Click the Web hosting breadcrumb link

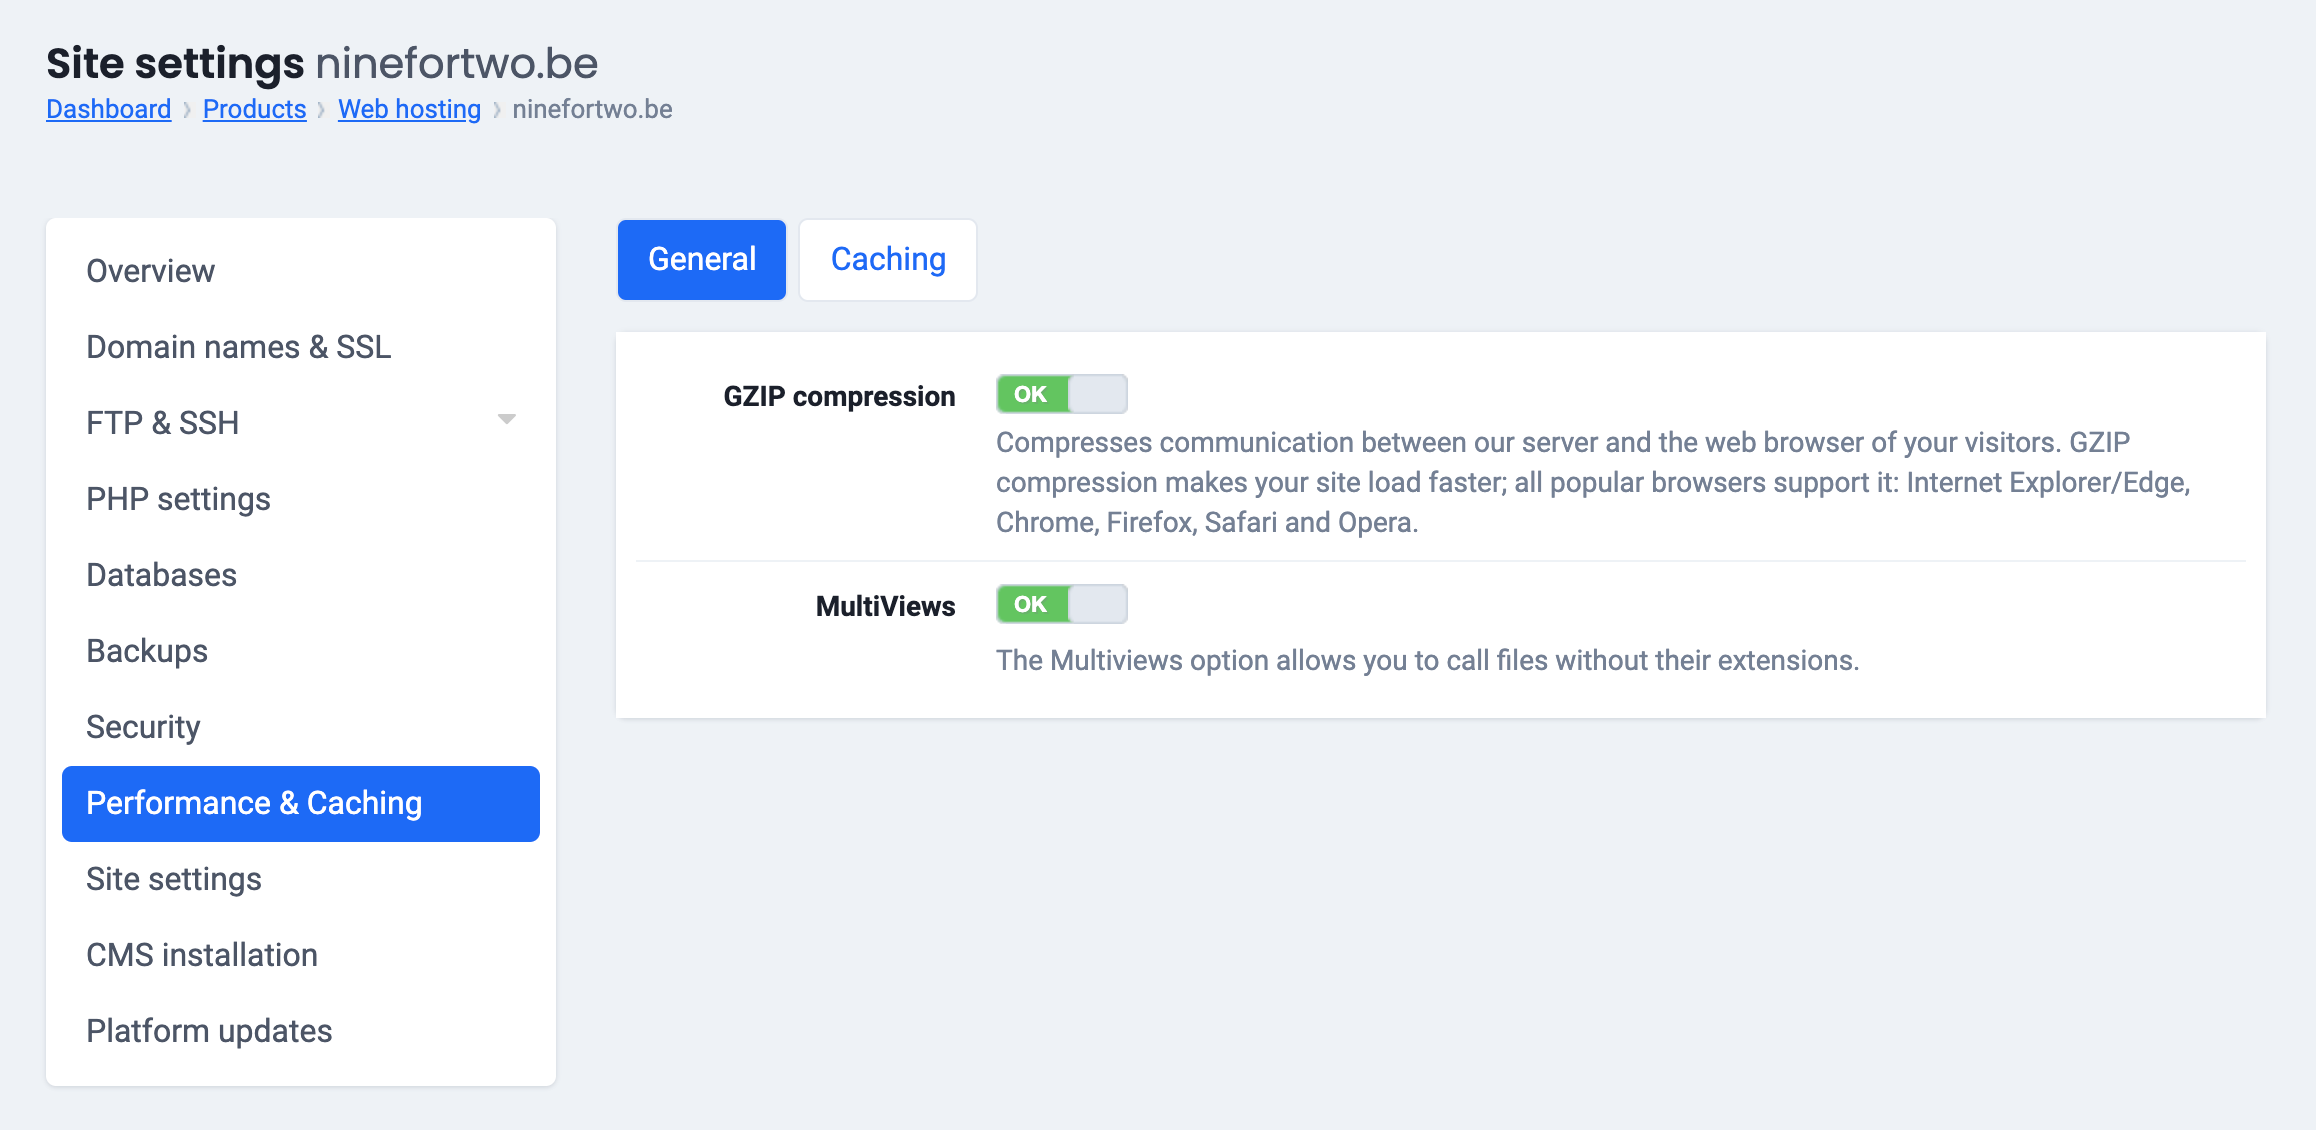[x=409, y=109]
